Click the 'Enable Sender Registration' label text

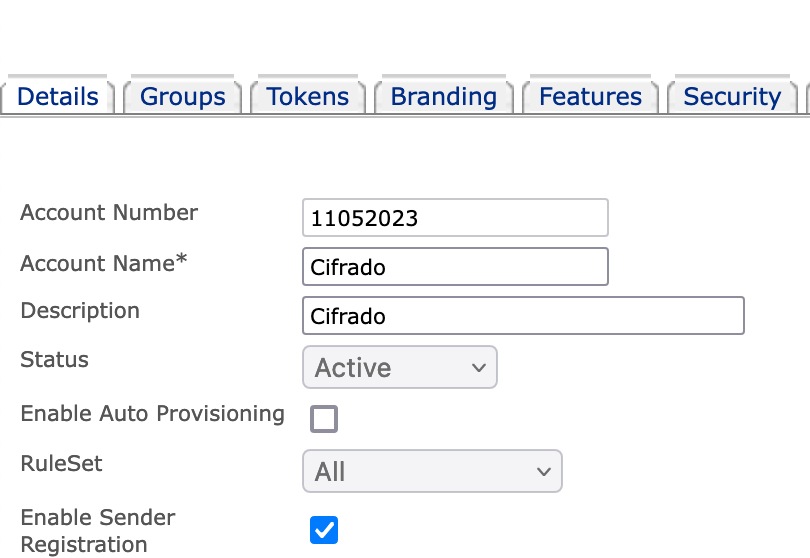tap(97, 531)
